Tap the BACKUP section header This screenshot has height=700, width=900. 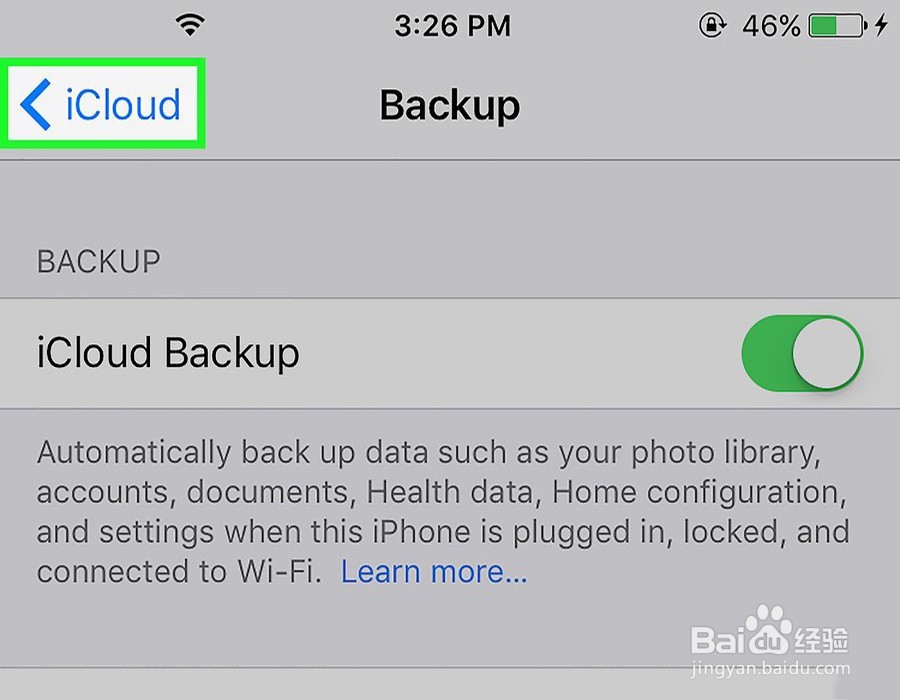99,262
